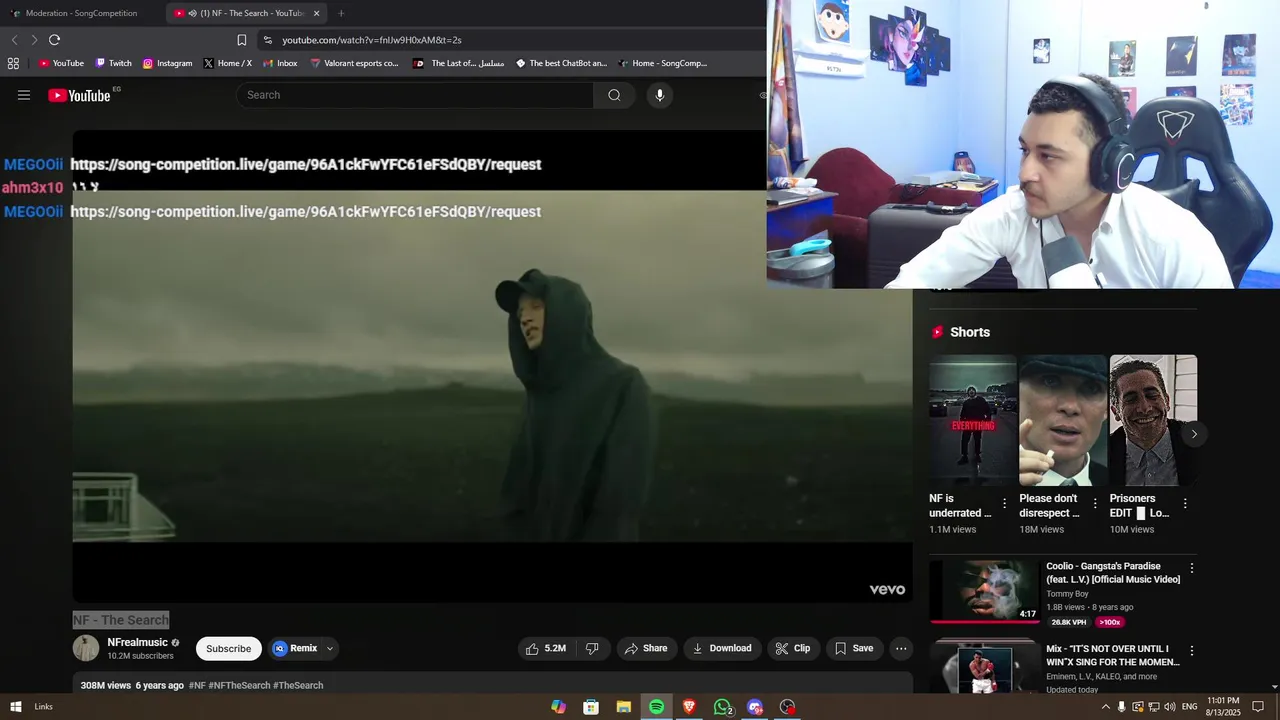This screenshot has height=720, width=1280.
Task: Go forward using the browser forward arrow
Action: tap(34, 40)
